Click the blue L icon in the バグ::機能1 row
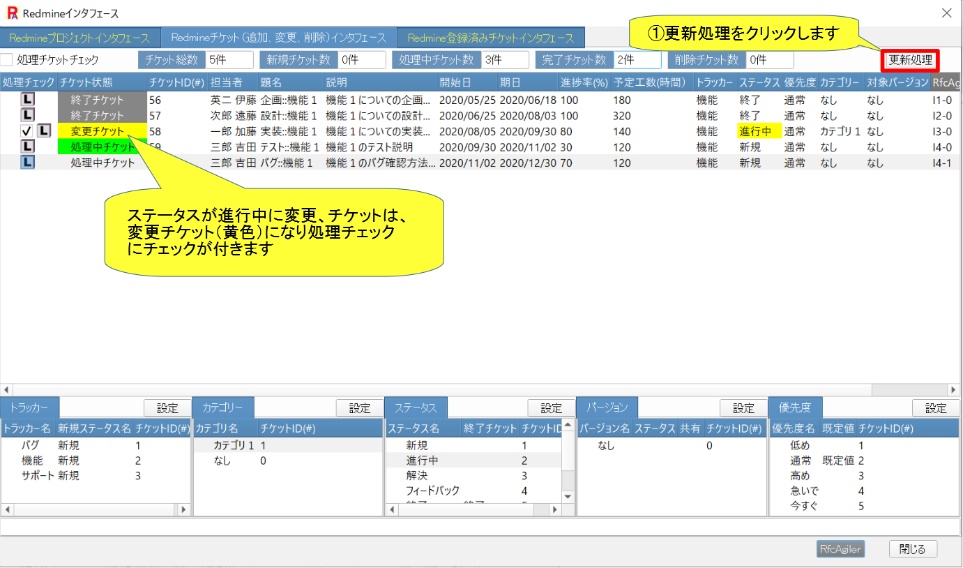 (x=28, y=162)
